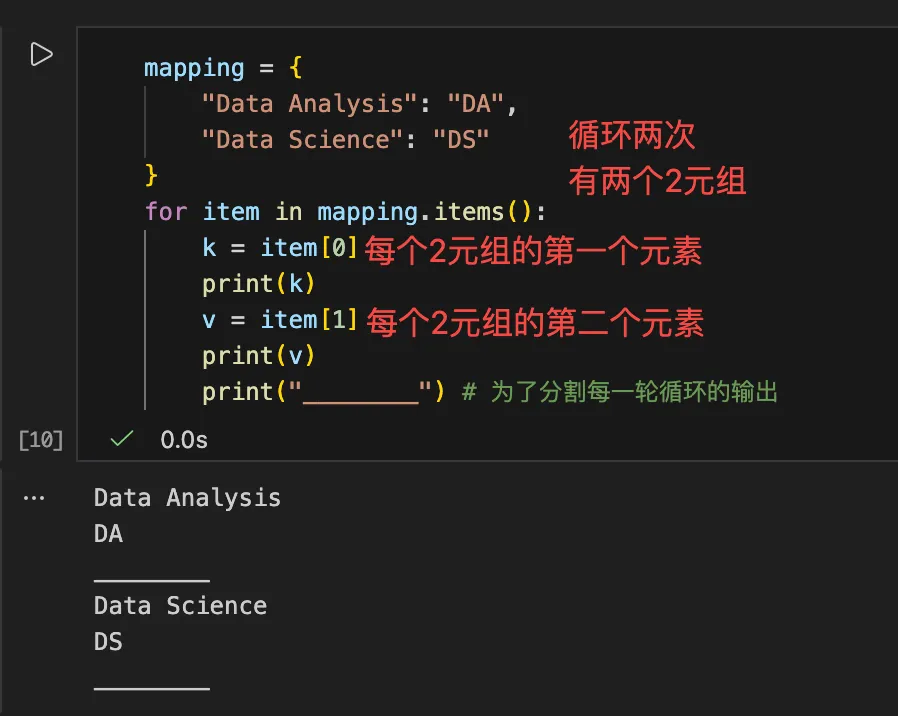Click the red 循环两次 annotation
The width and height of the screenshot is (898, 716).
631,135
